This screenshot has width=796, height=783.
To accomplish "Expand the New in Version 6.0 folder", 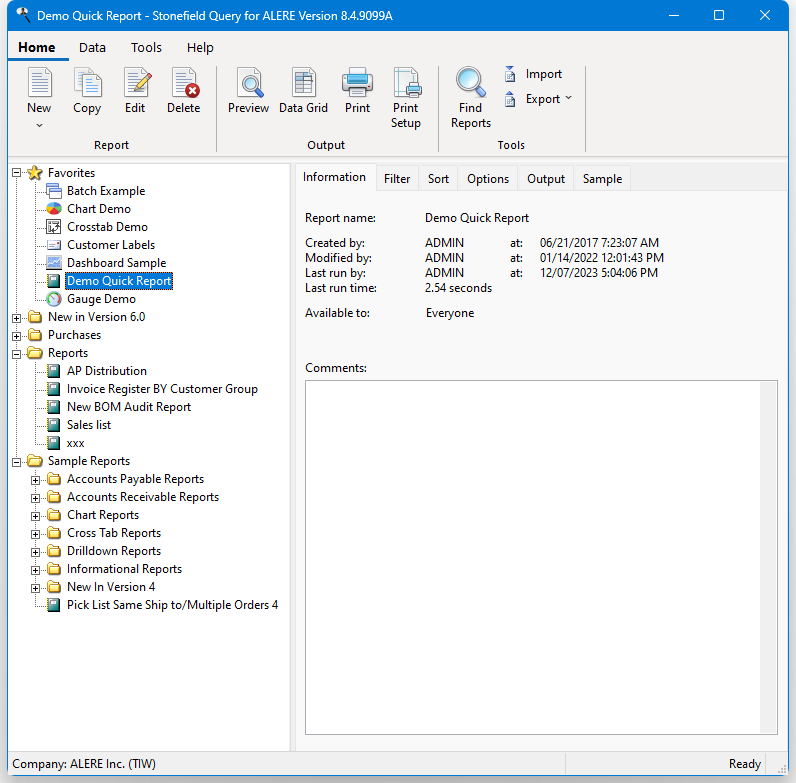I will (x=17, y=318).
